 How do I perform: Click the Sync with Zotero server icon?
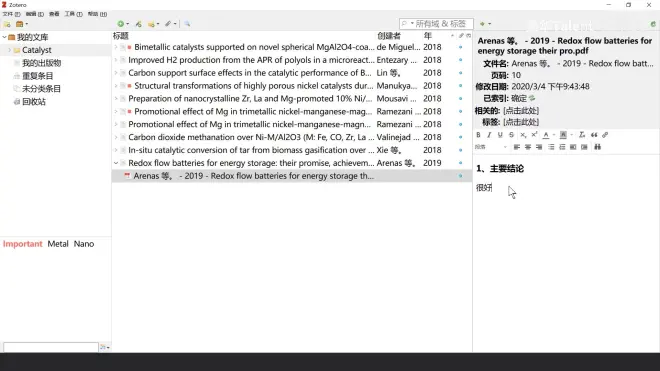pos(653,24)
